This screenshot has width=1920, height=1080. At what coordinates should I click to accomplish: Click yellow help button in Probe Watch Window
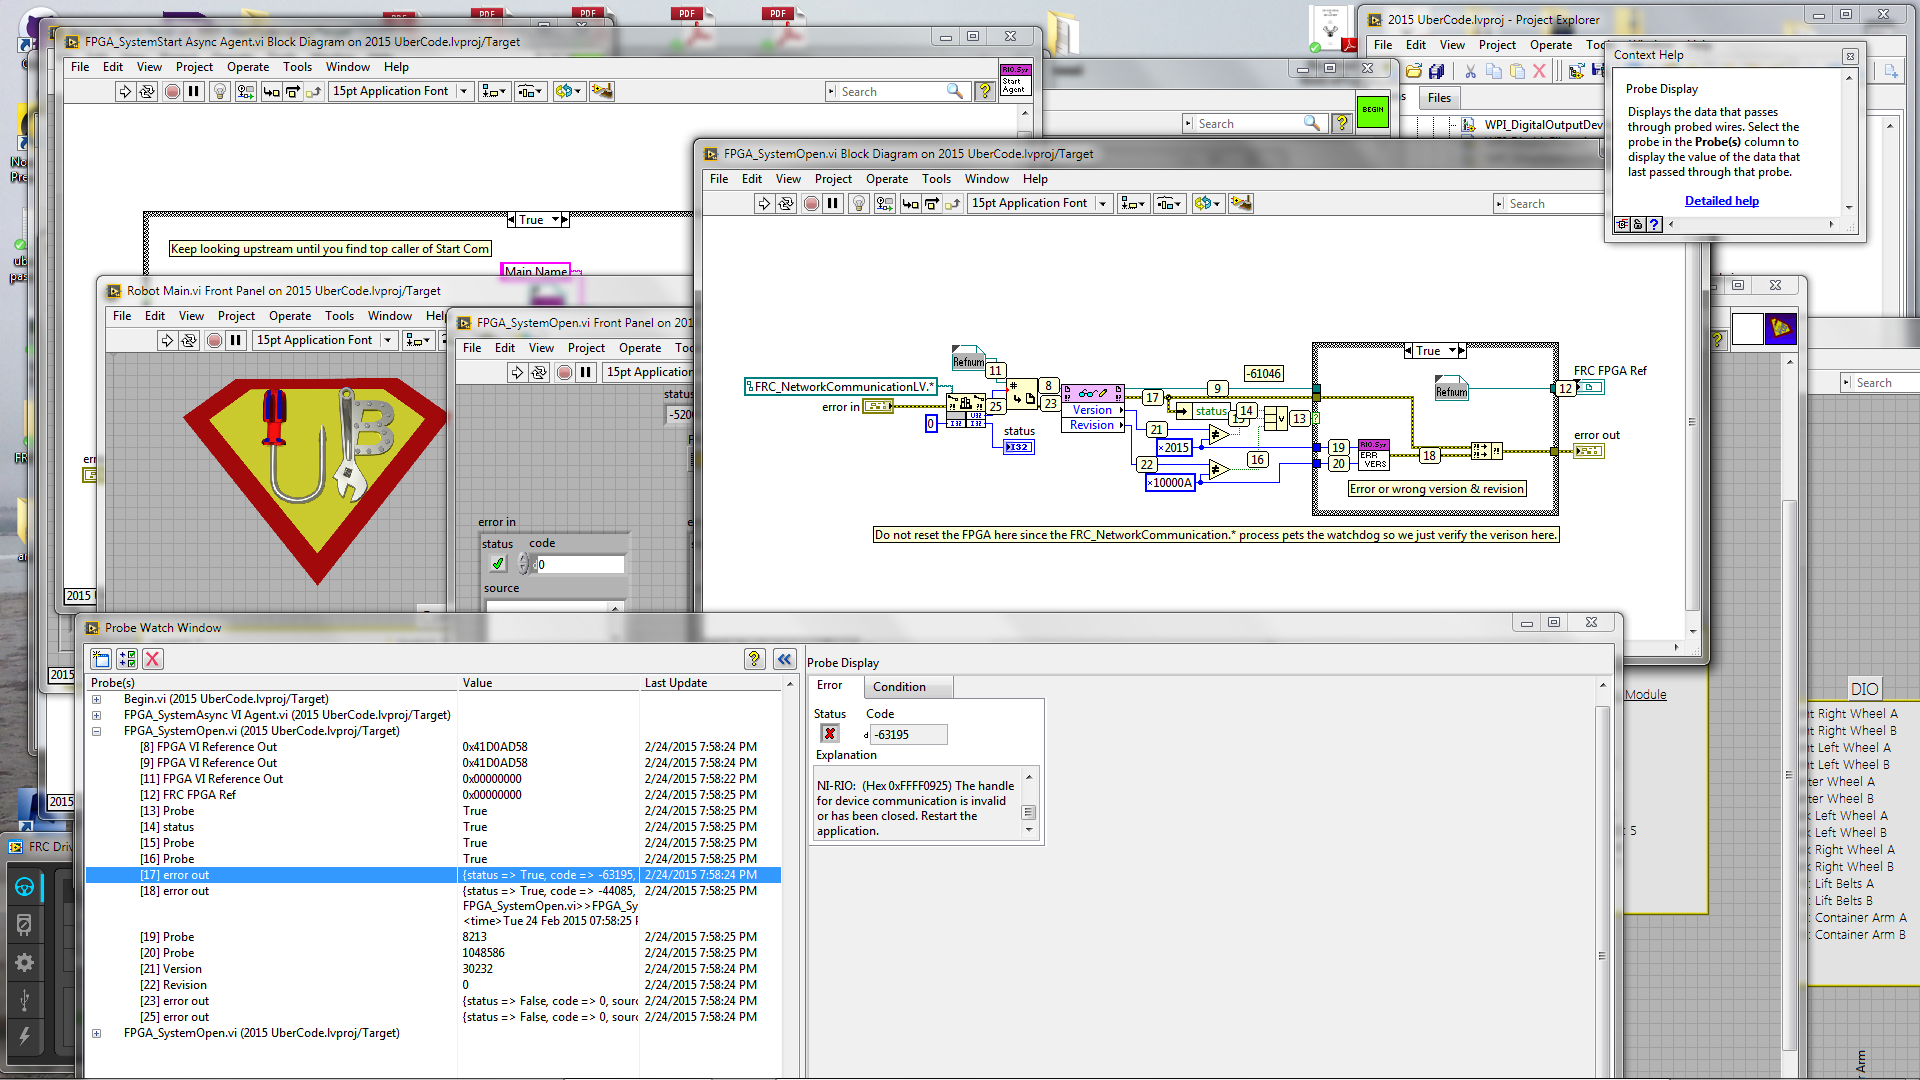point(754,659)
